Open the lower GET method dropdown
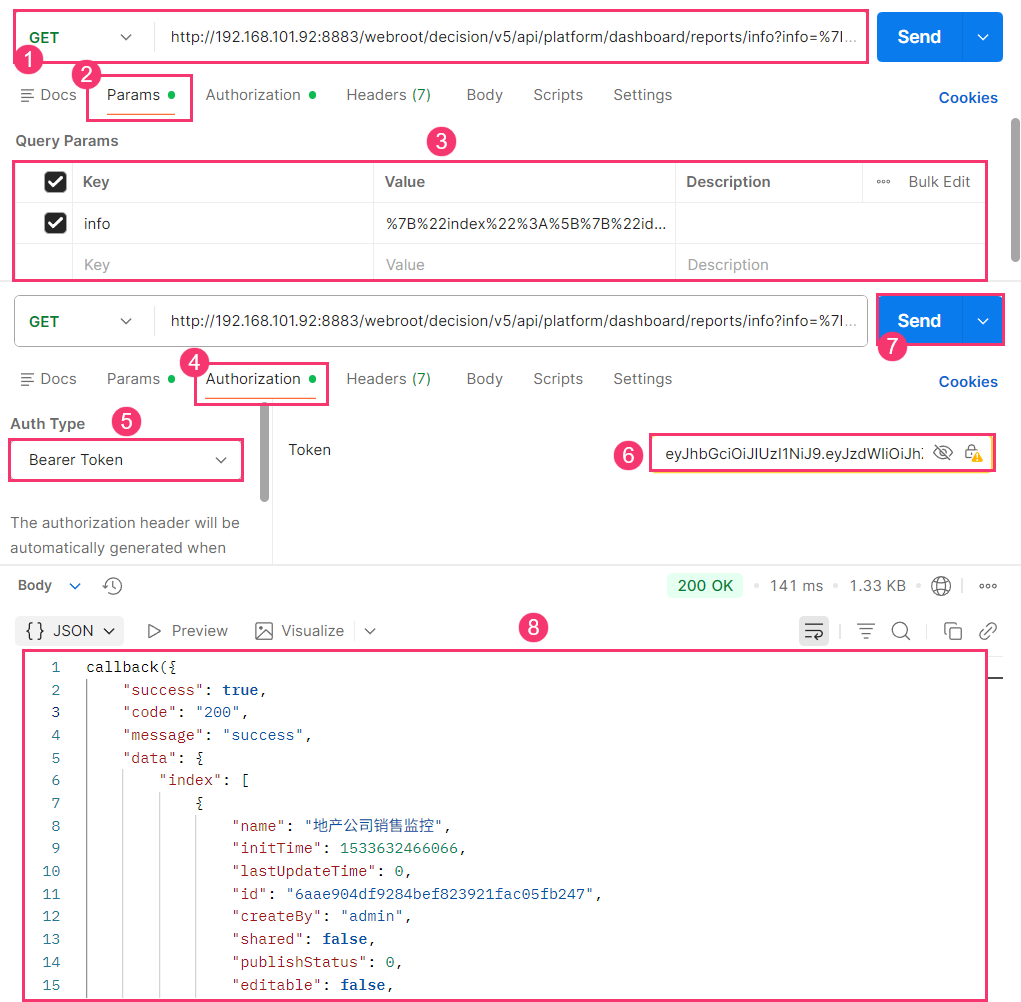This screenshot has width=1021, height=1002. (81, 321)
